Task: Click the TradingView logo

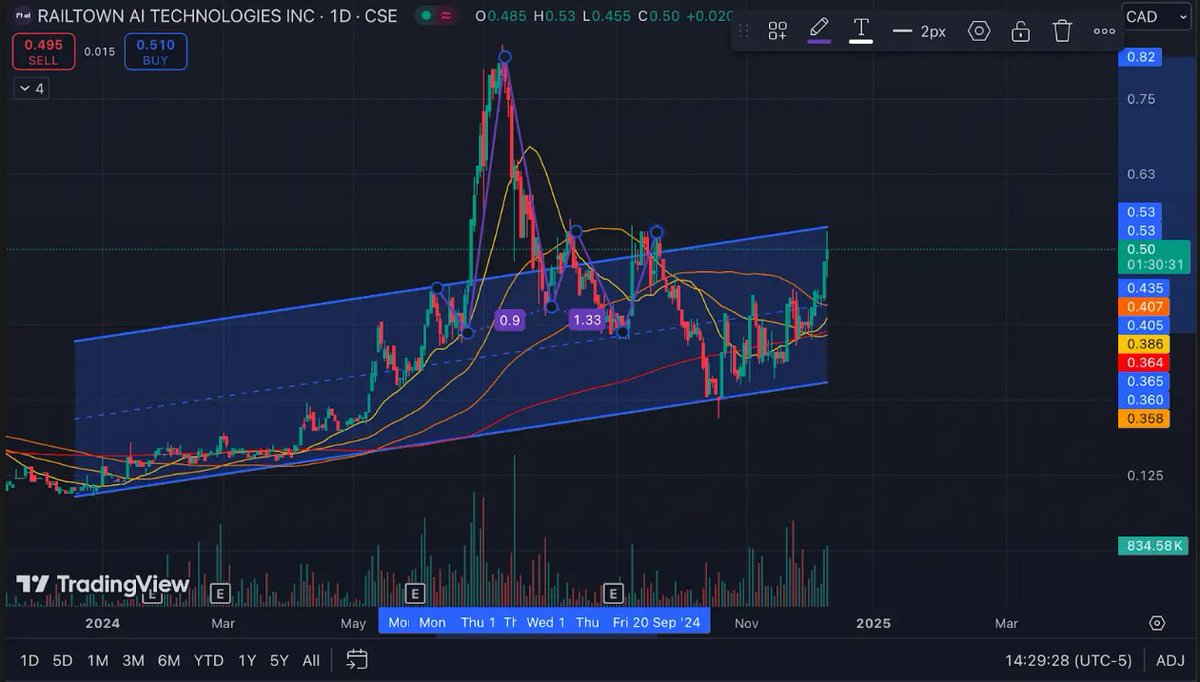Action: coord(103,584)
